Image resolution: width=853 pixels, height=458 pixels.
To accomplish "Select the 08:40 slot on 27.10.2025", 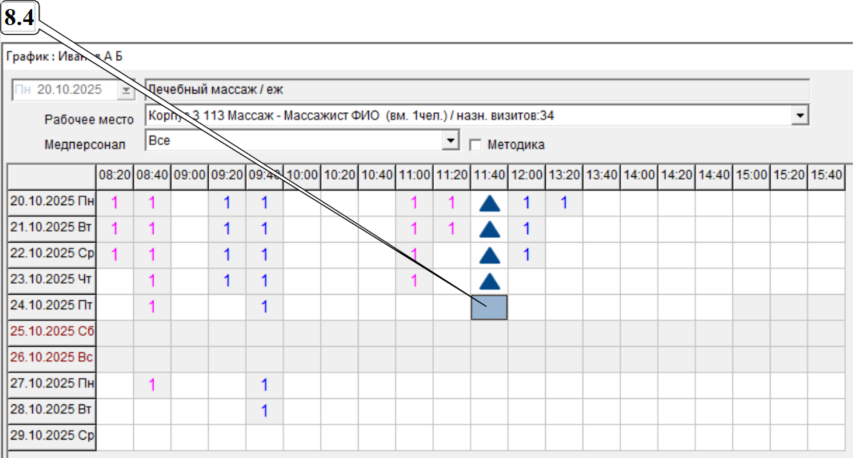I will tap(152, 384).
